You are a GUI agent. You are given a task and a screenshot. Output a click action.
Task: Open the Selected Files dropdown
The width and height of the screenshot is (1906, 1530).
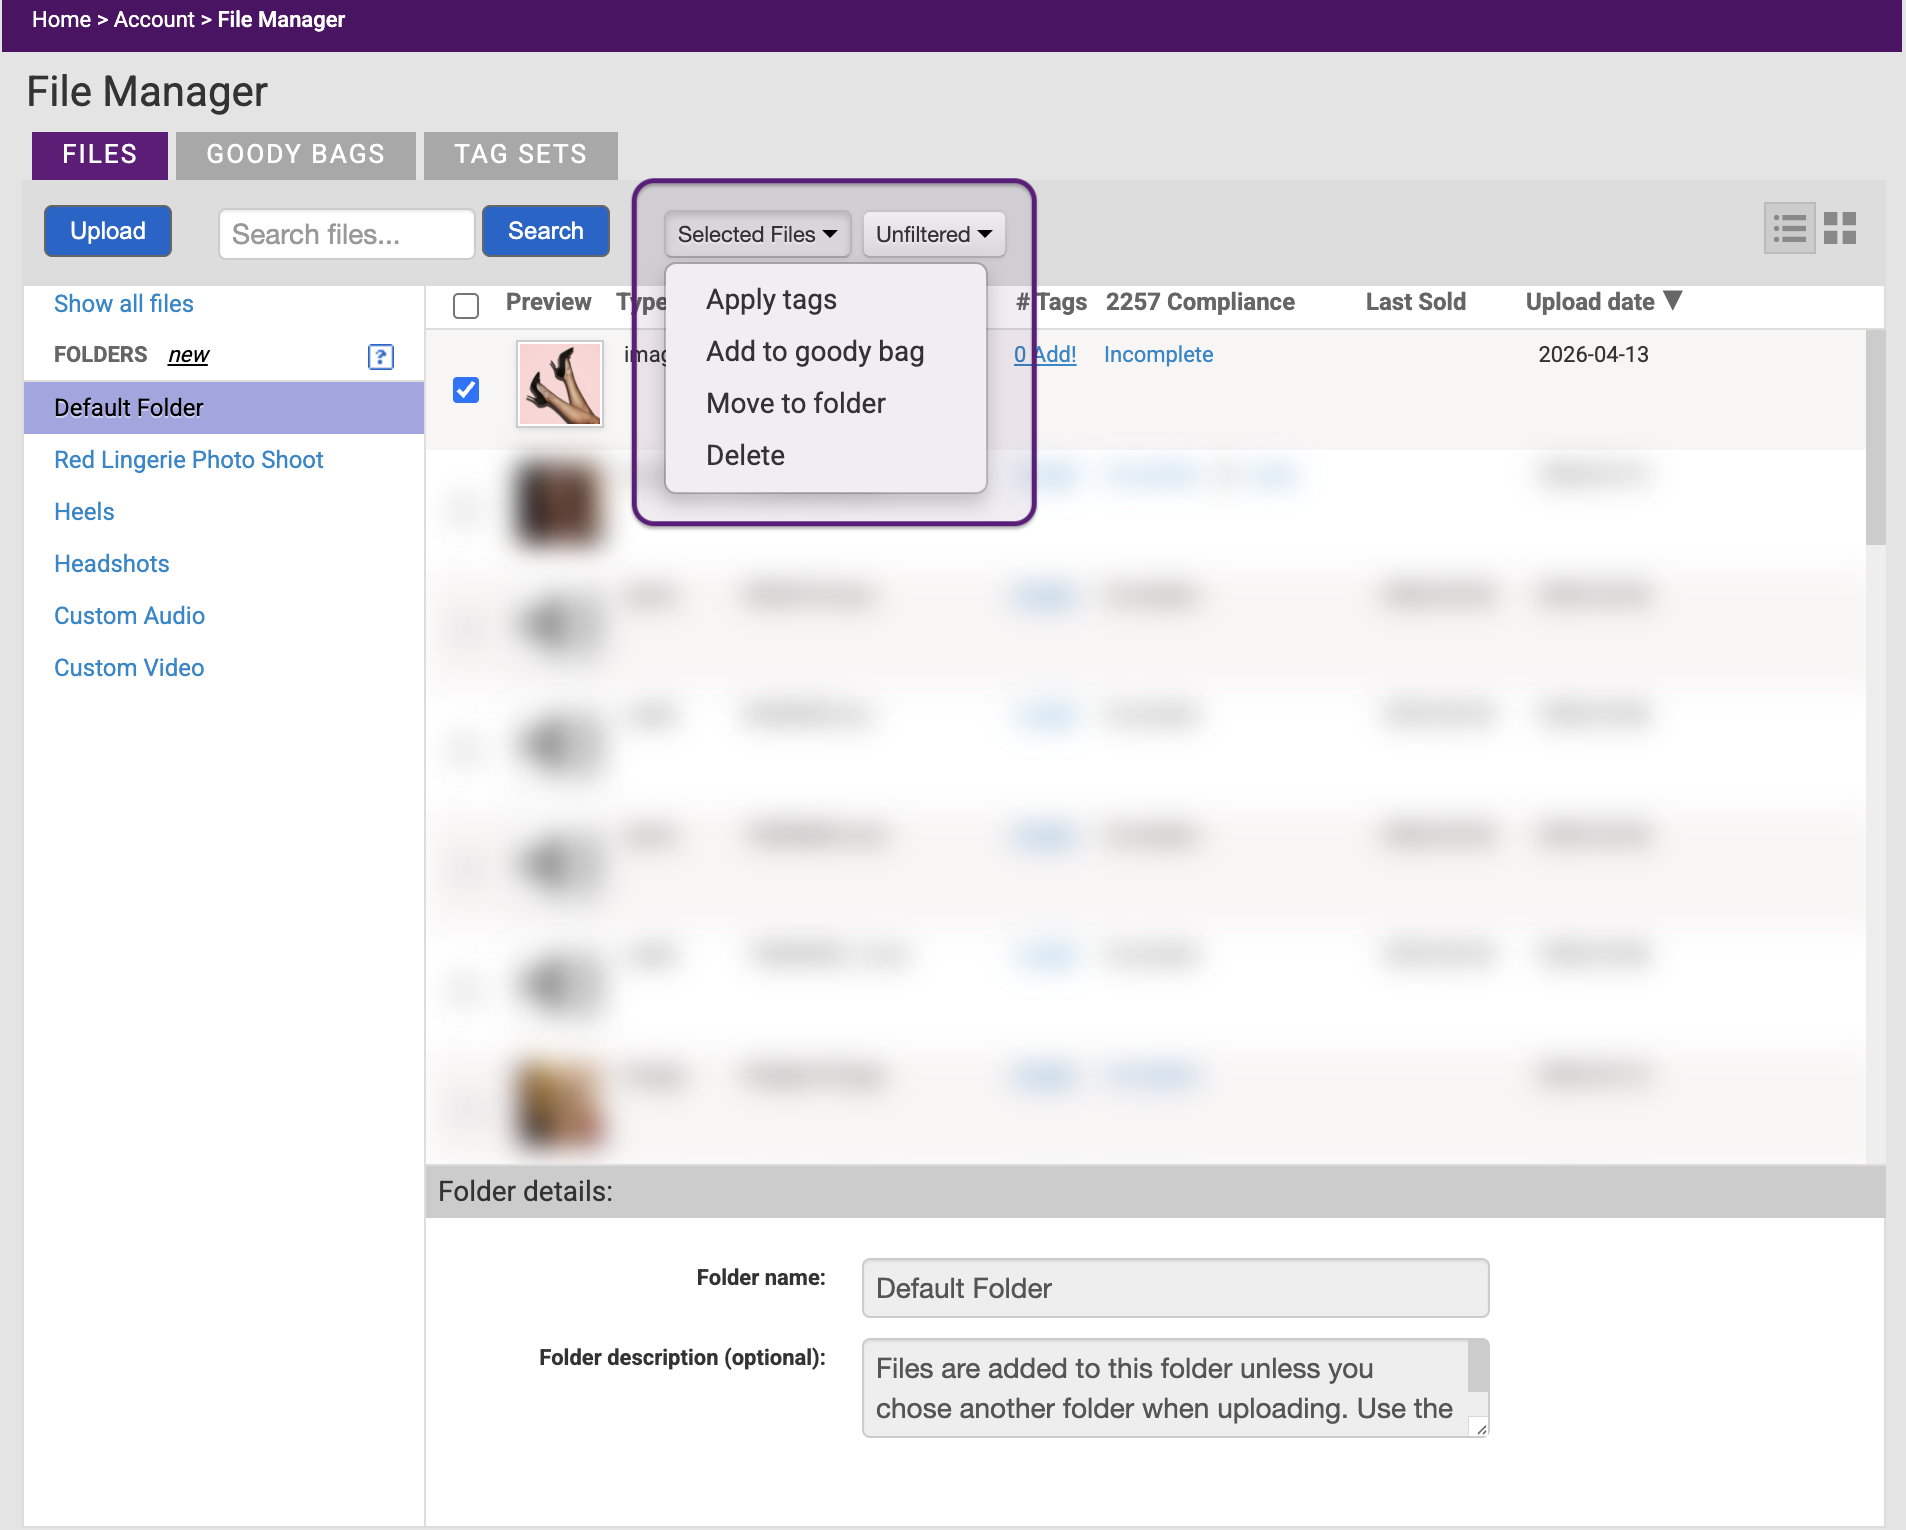click(757, 234)
